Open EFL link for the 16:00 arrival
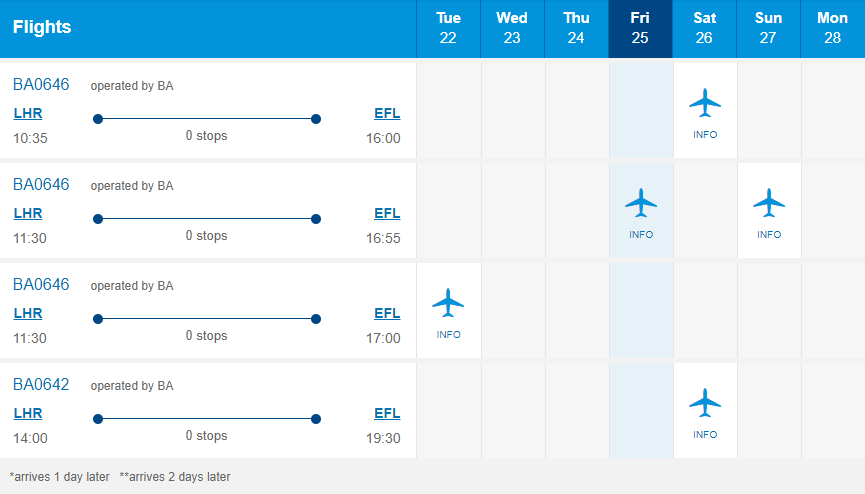865x494 pixels. click(x=387, y=113)
